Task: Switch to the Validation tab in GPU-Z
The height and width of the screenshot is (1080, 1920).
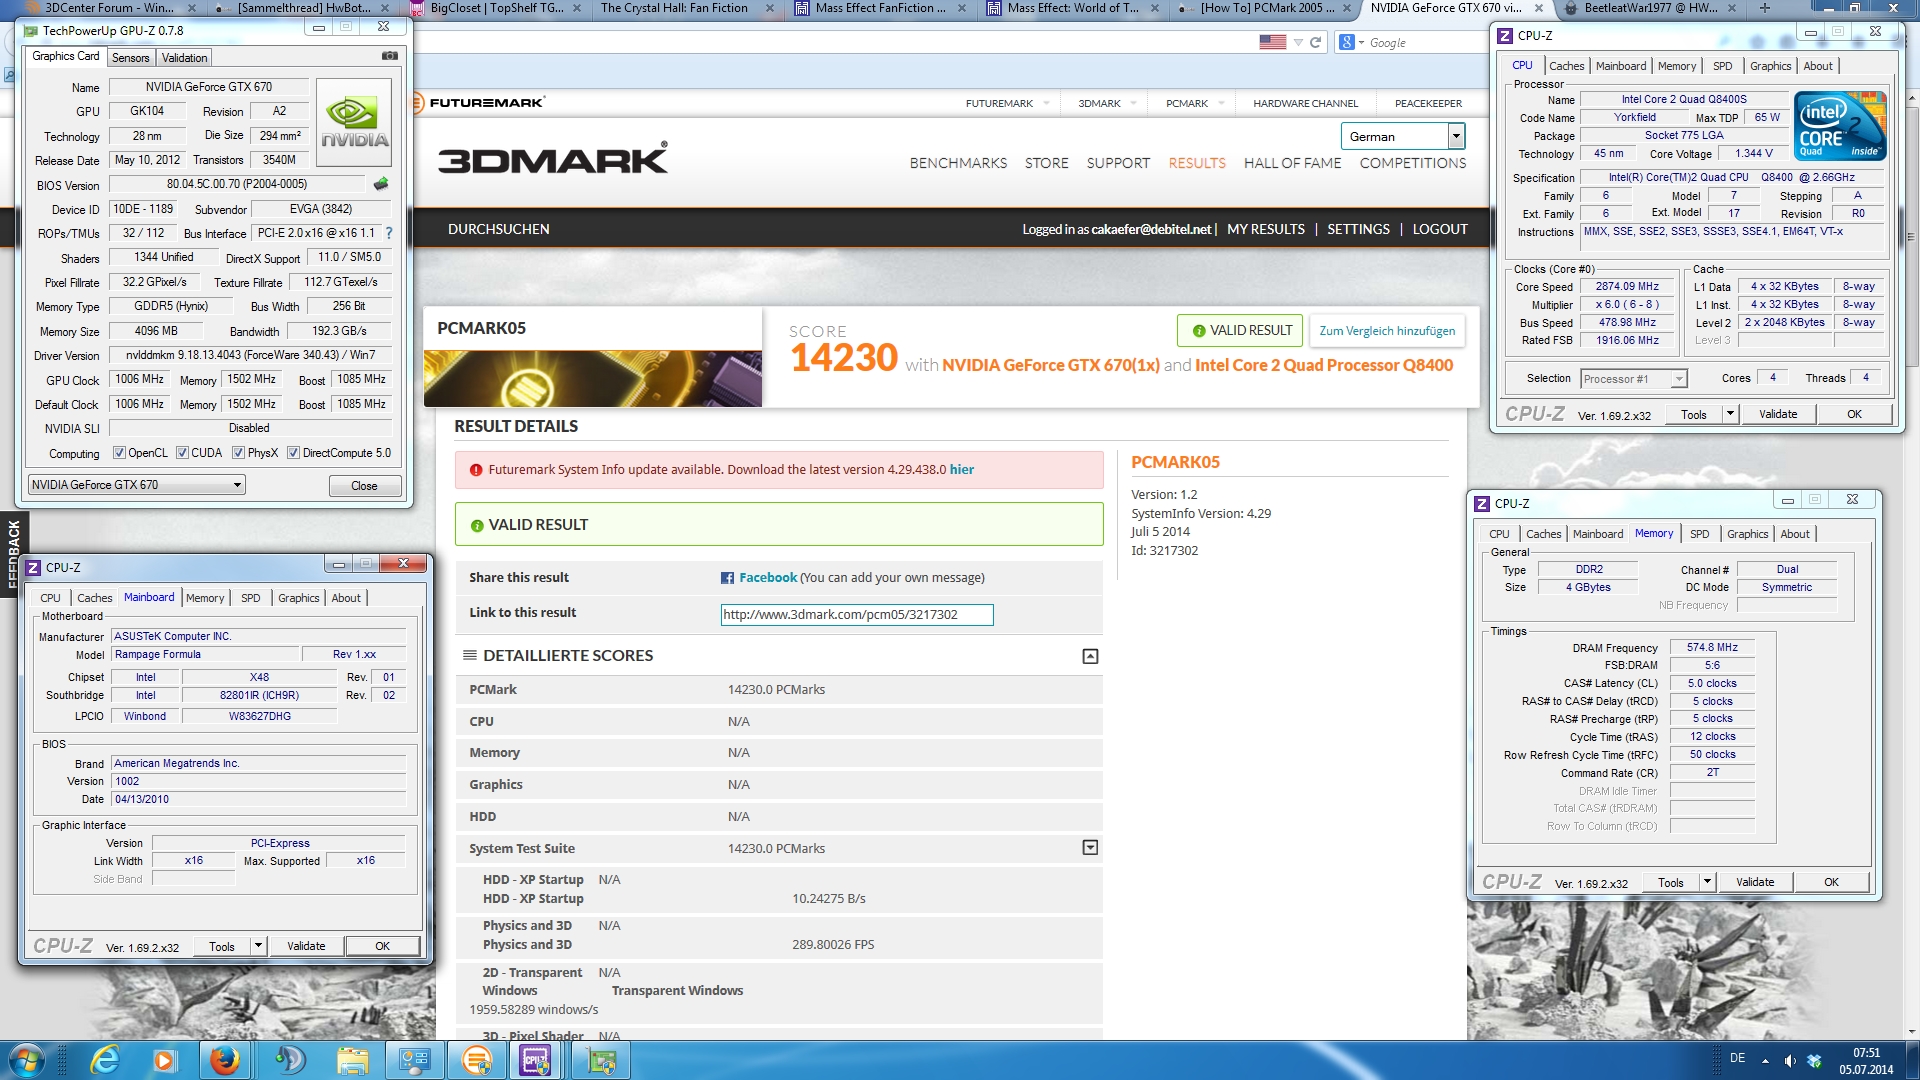Action: tap(185, 58)
